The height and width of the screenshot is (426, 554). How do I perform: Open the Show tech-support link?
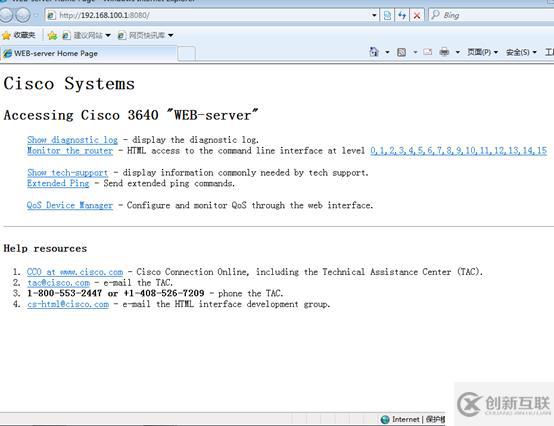click(x=67, y=173)
